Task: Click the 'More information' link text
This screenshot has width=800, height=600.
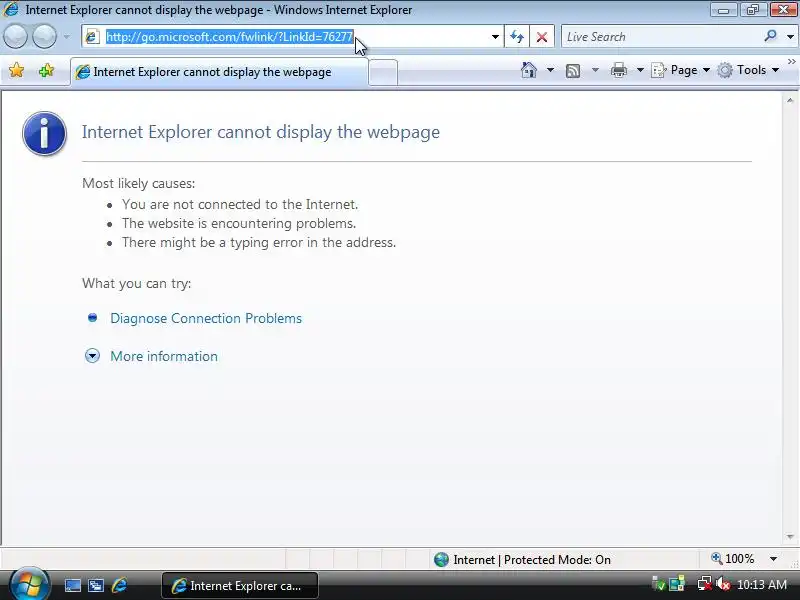Action: pos(164,356)
